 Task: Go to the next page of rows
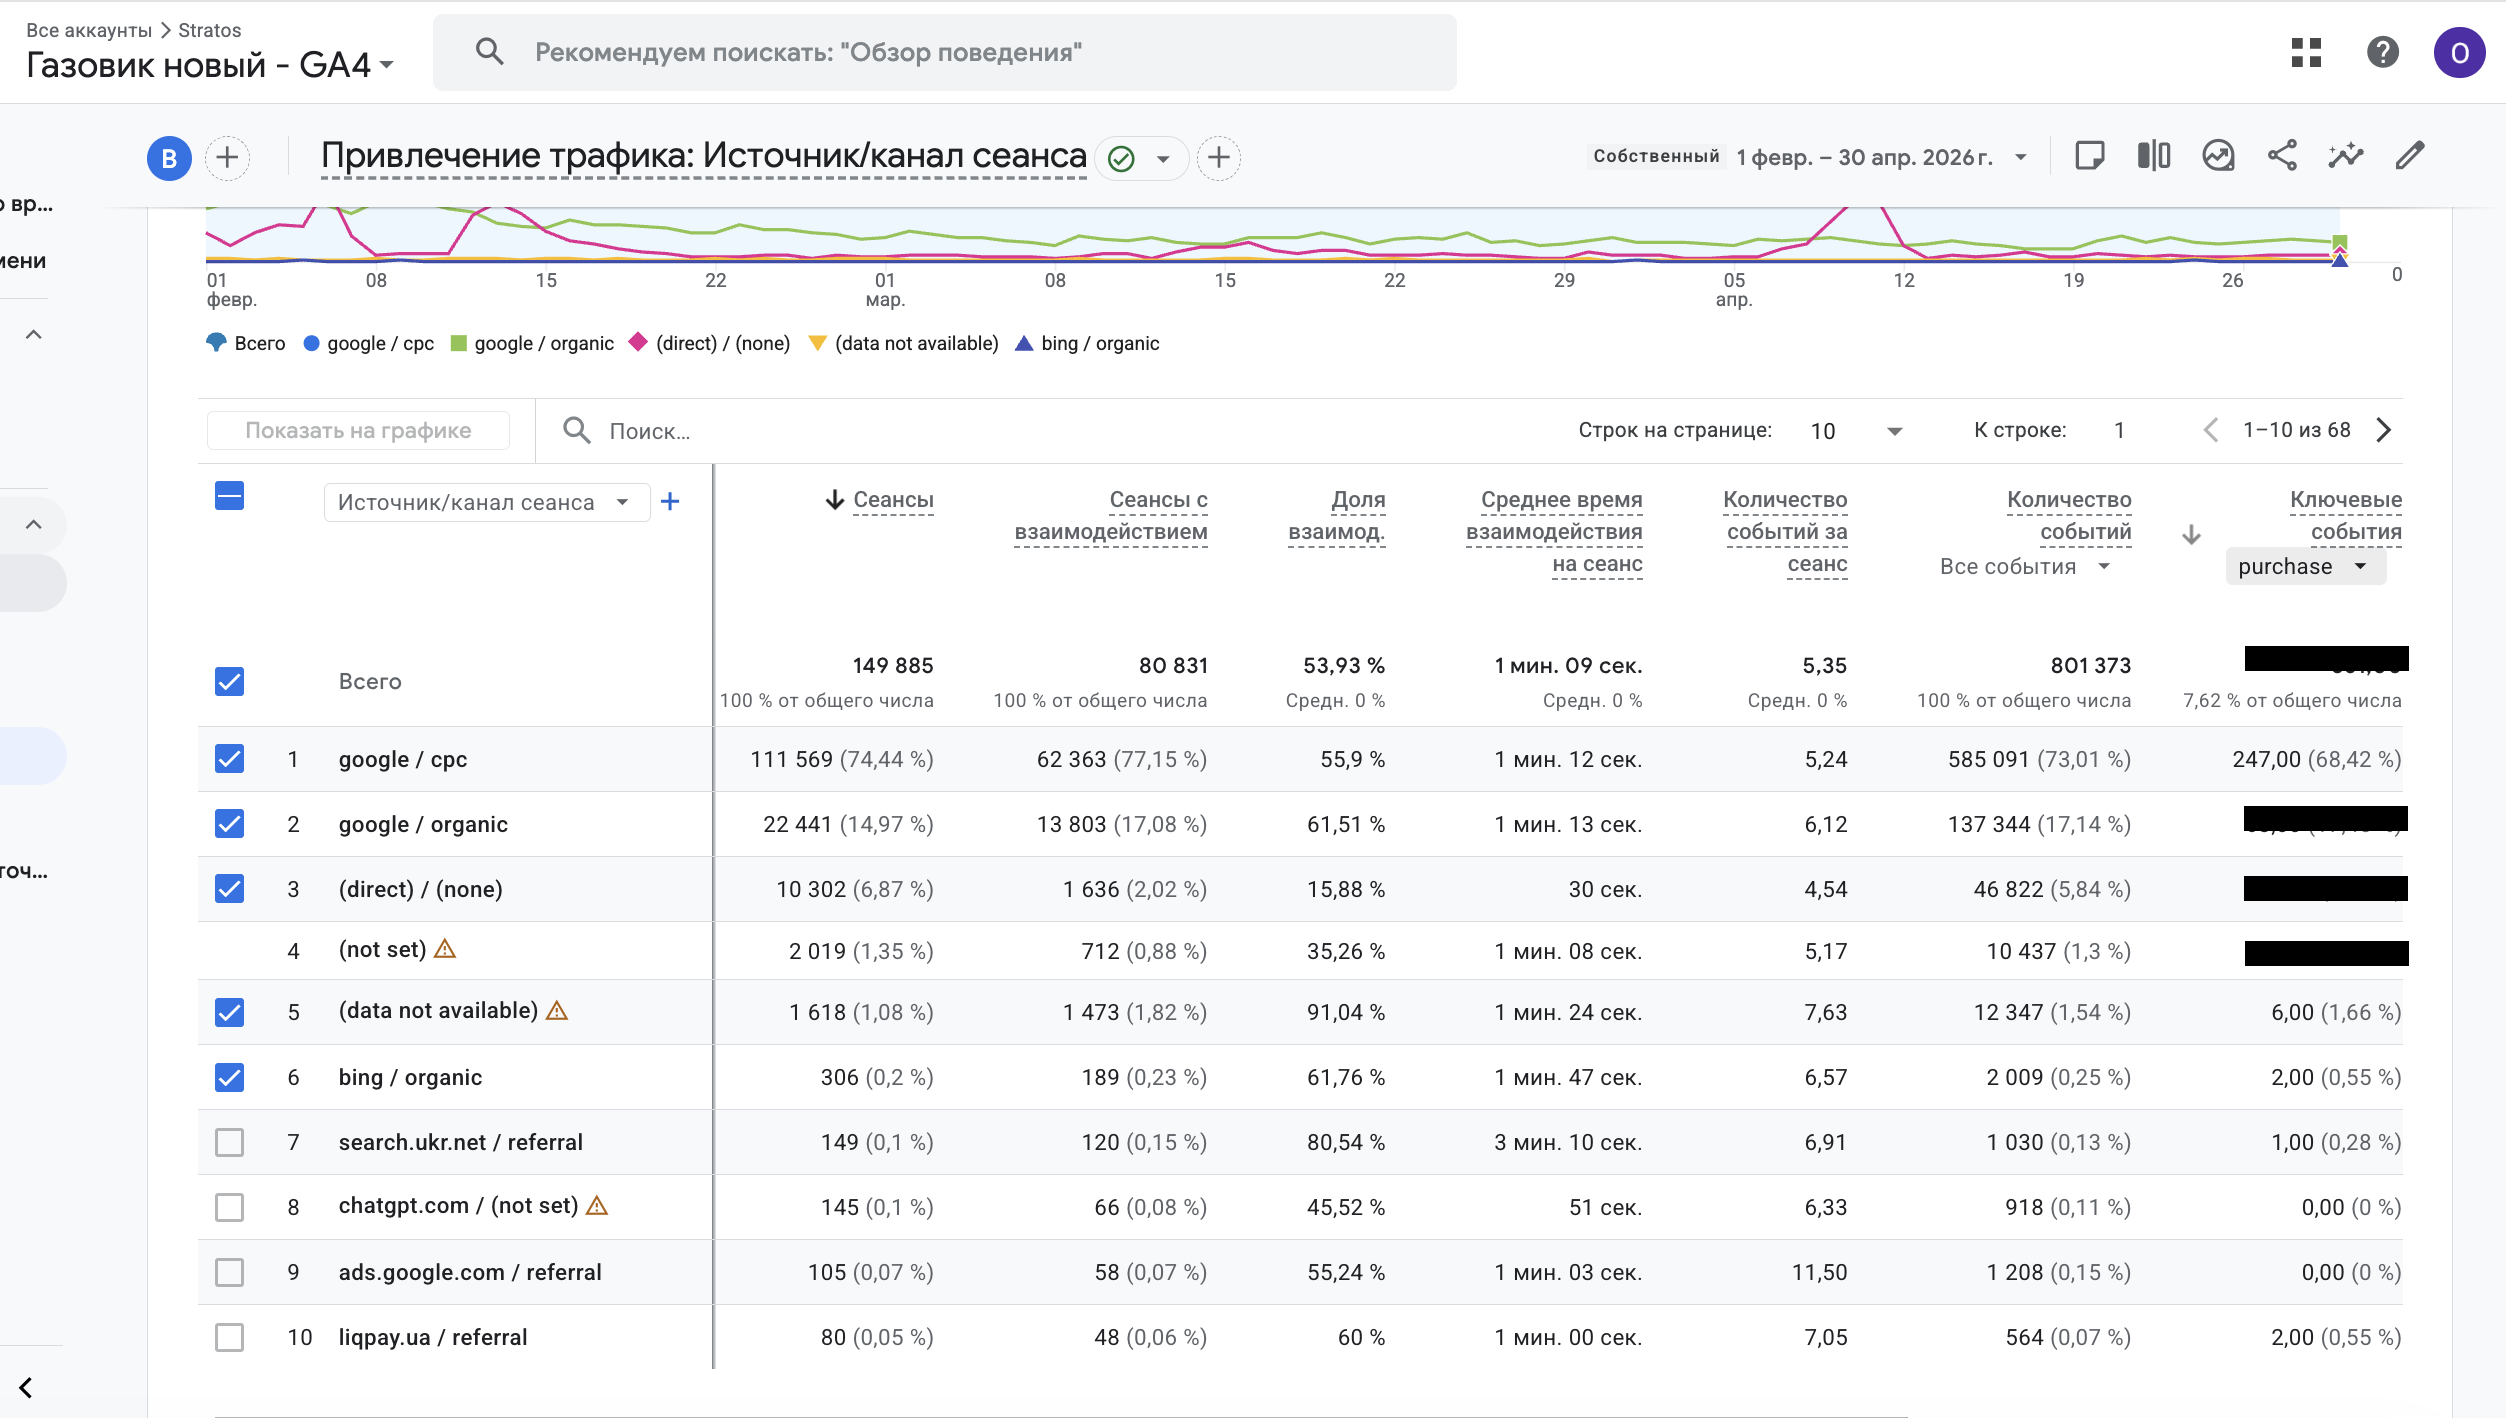[2384, 430]
